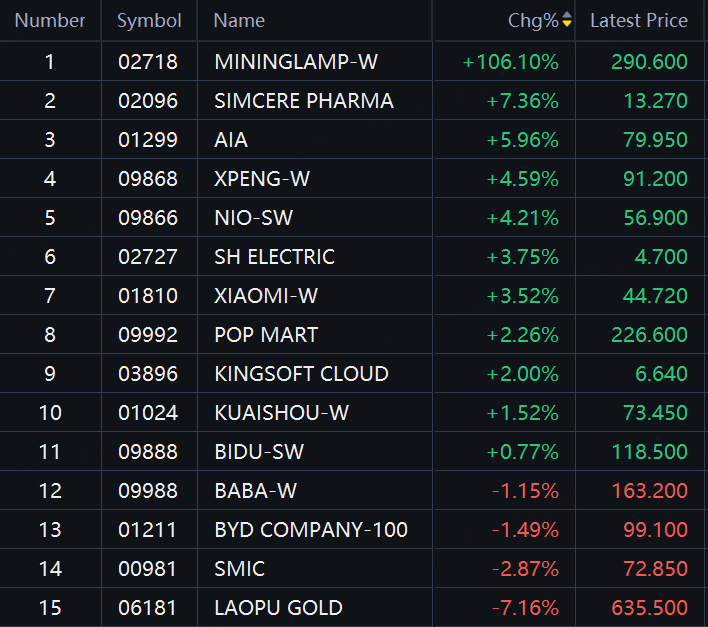Click the Symbol column header
The height and width of the screenshot is (627, 708).
(149, 21)
